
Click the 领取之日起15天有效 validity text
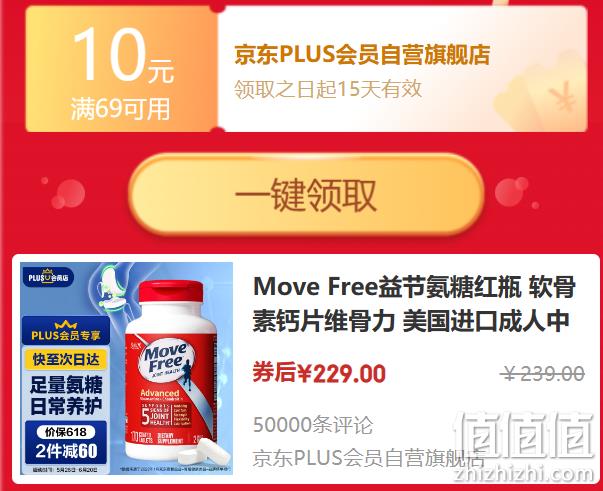click(328, 89)
